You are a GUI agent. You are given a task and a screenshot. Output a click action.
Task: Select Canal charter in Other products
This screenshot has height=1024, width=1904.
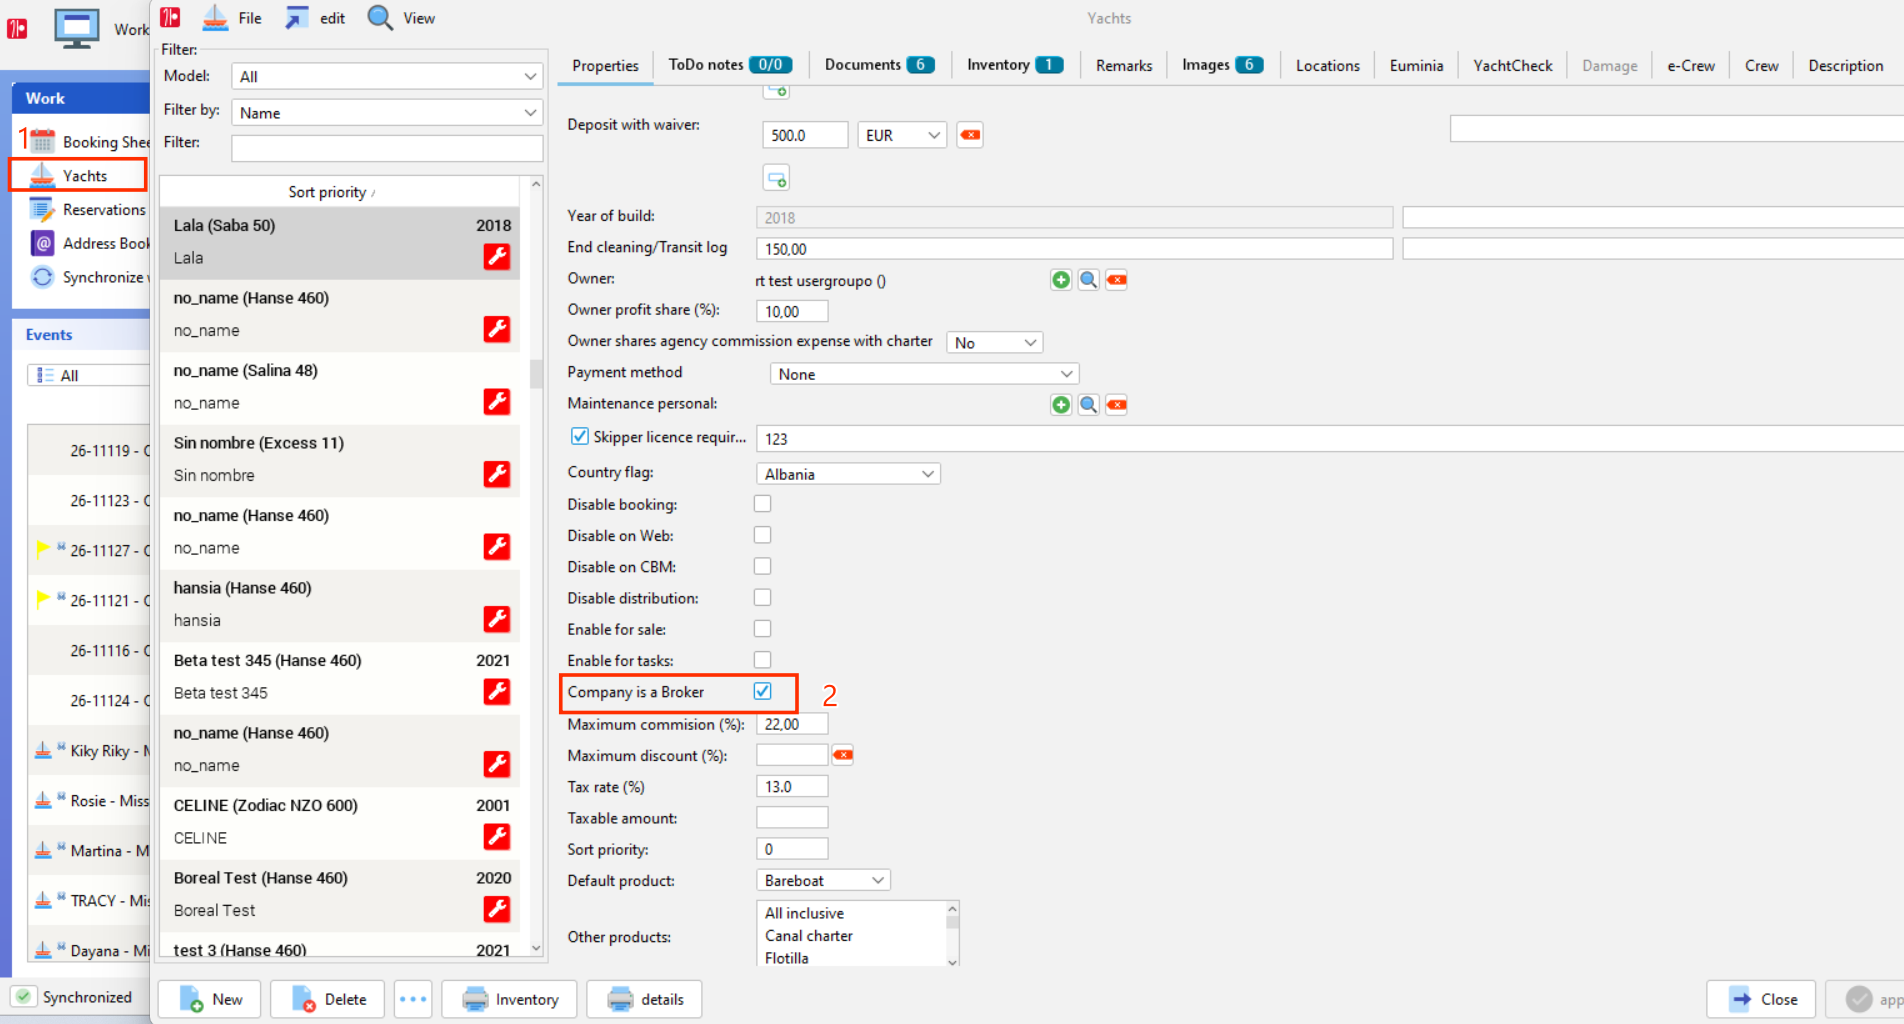[809, 936]
